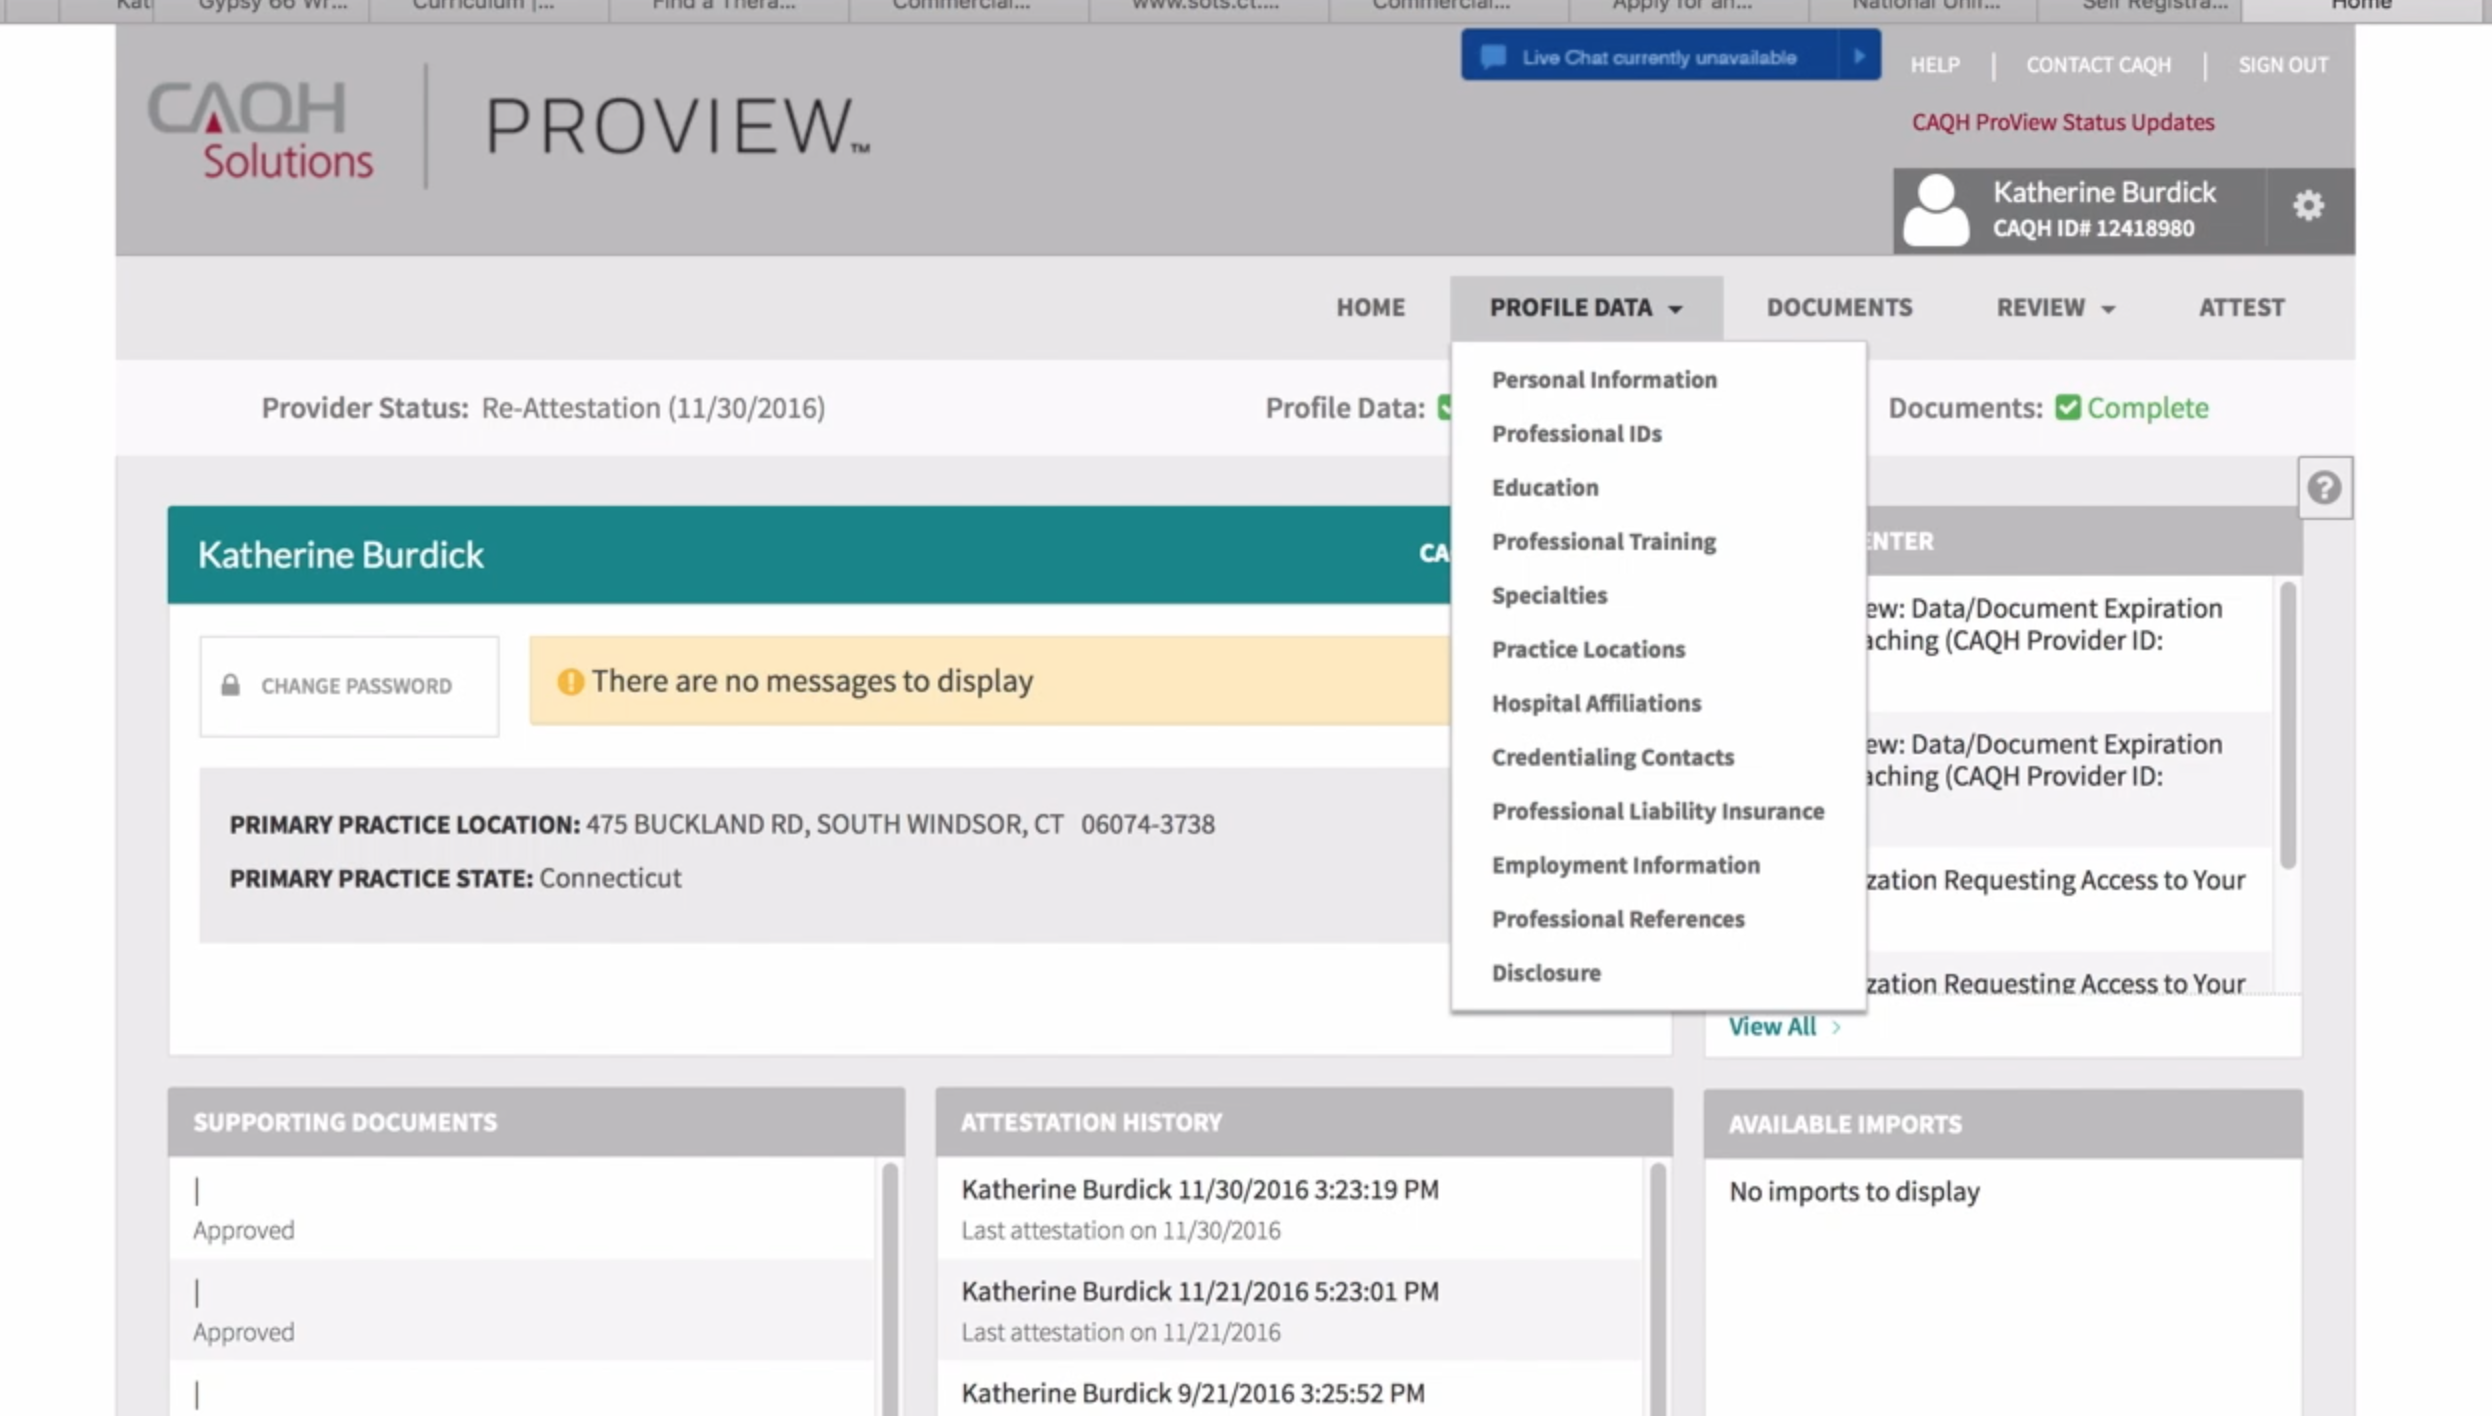Image resolution: width=2492 pixels, height=1416 pixels.
Task: Click the user avatar icon
Action: pyautogui.click(x=1936, y=210)
